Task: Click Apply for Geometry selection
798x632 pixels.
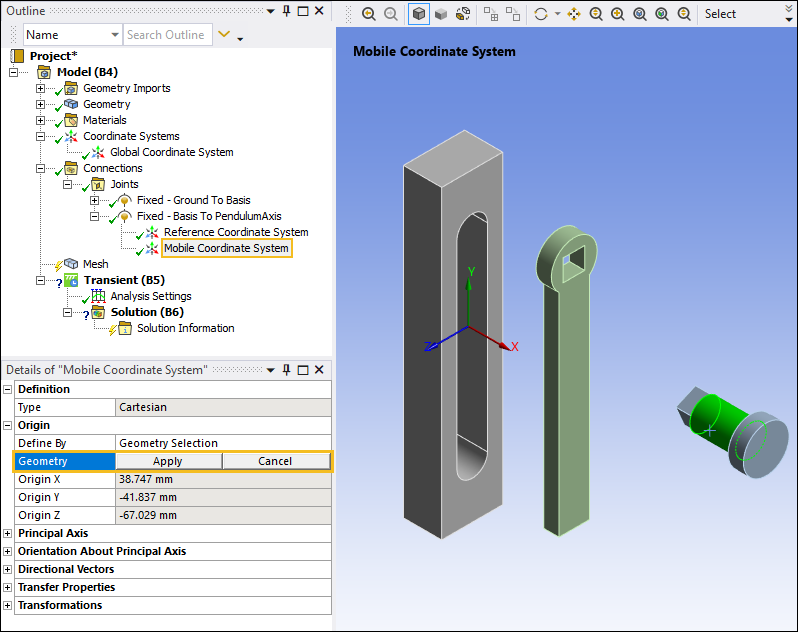Action: [168, 461]
